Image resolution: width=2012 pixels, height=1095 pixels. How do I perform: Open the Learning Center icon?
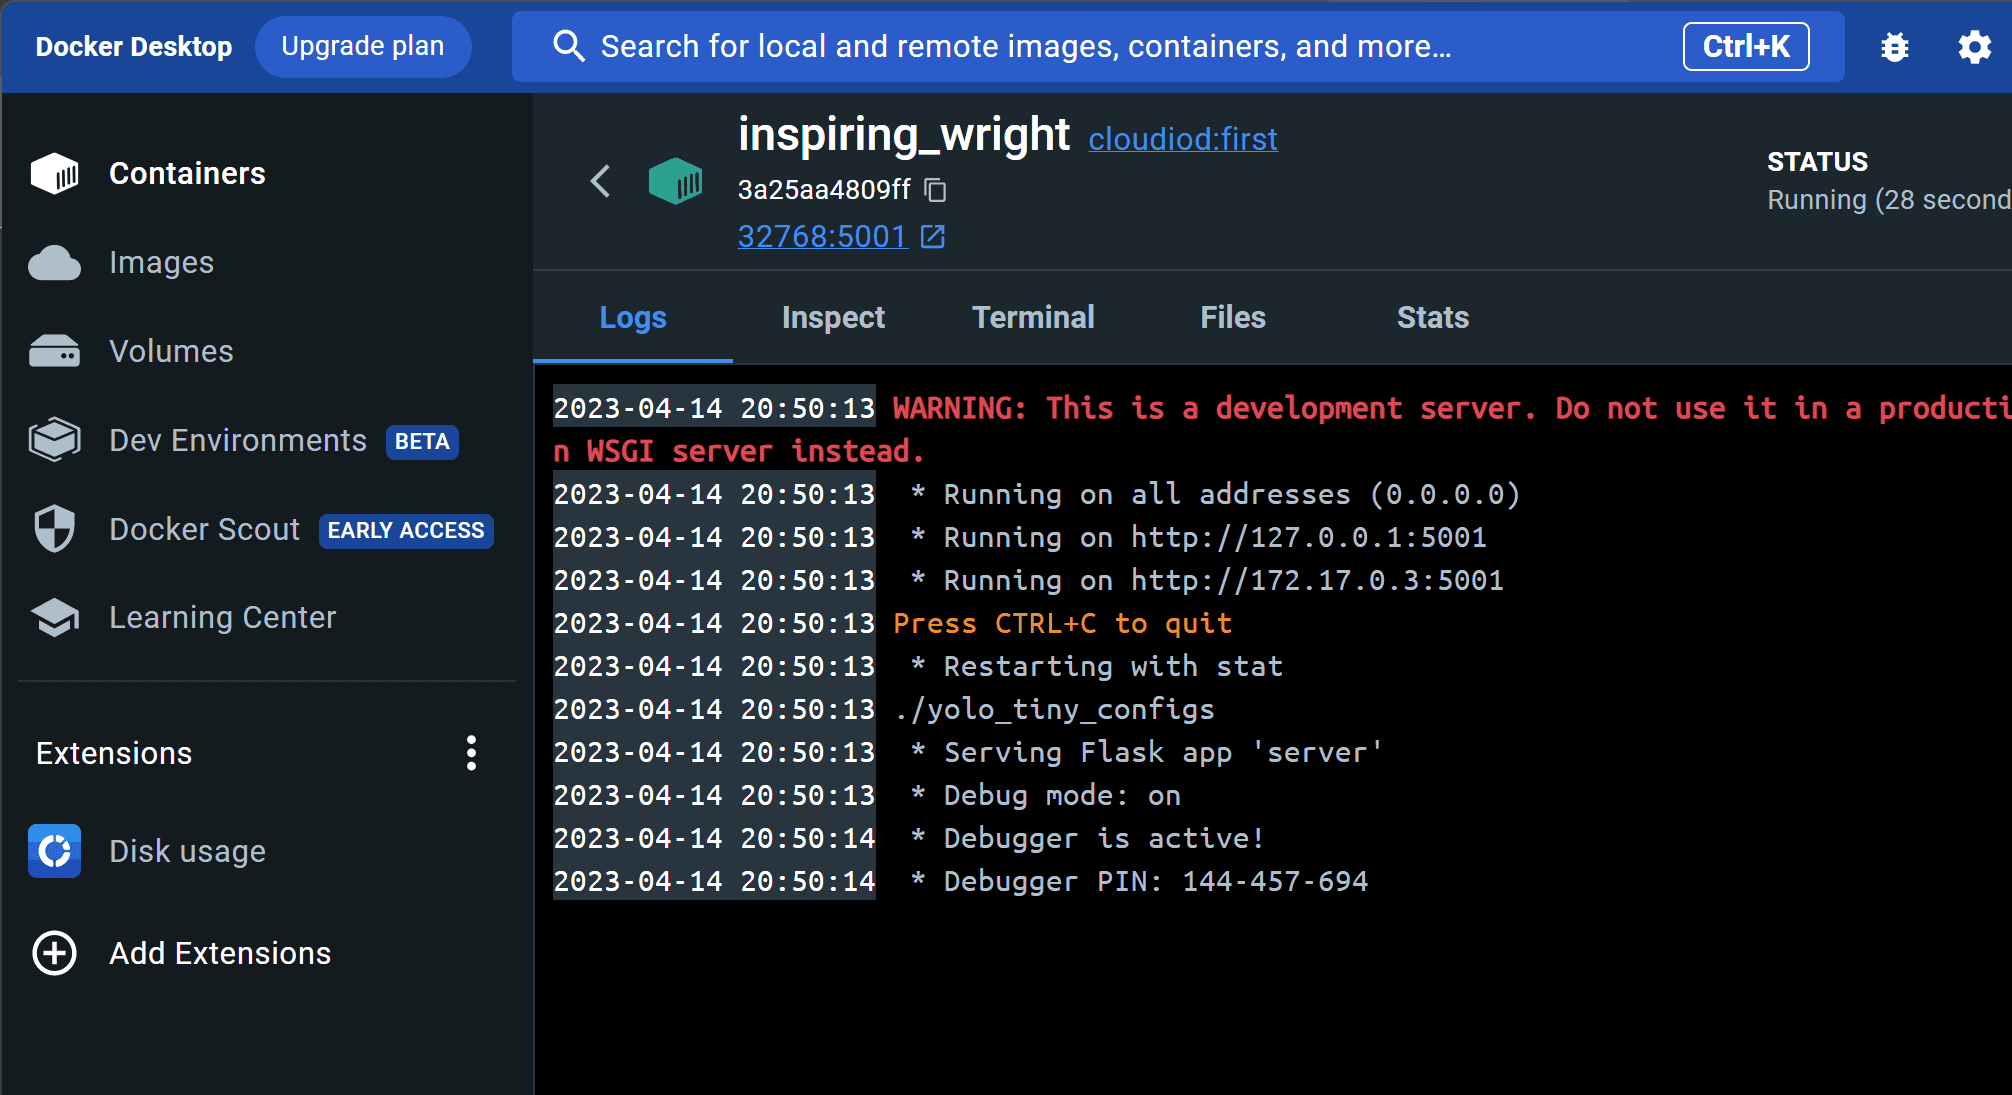tap(55, 618)
